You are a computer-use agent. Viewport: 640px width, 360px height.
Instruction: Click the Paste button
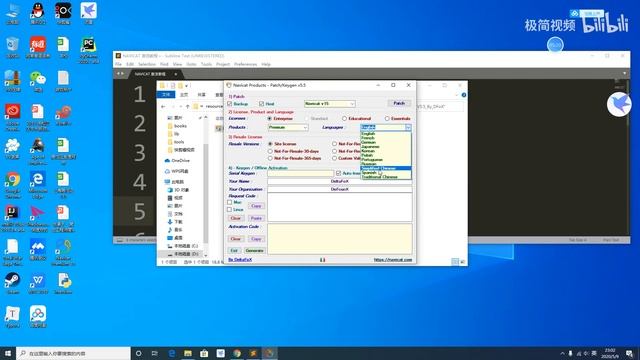pyautogui.click(x=256, y=218)
